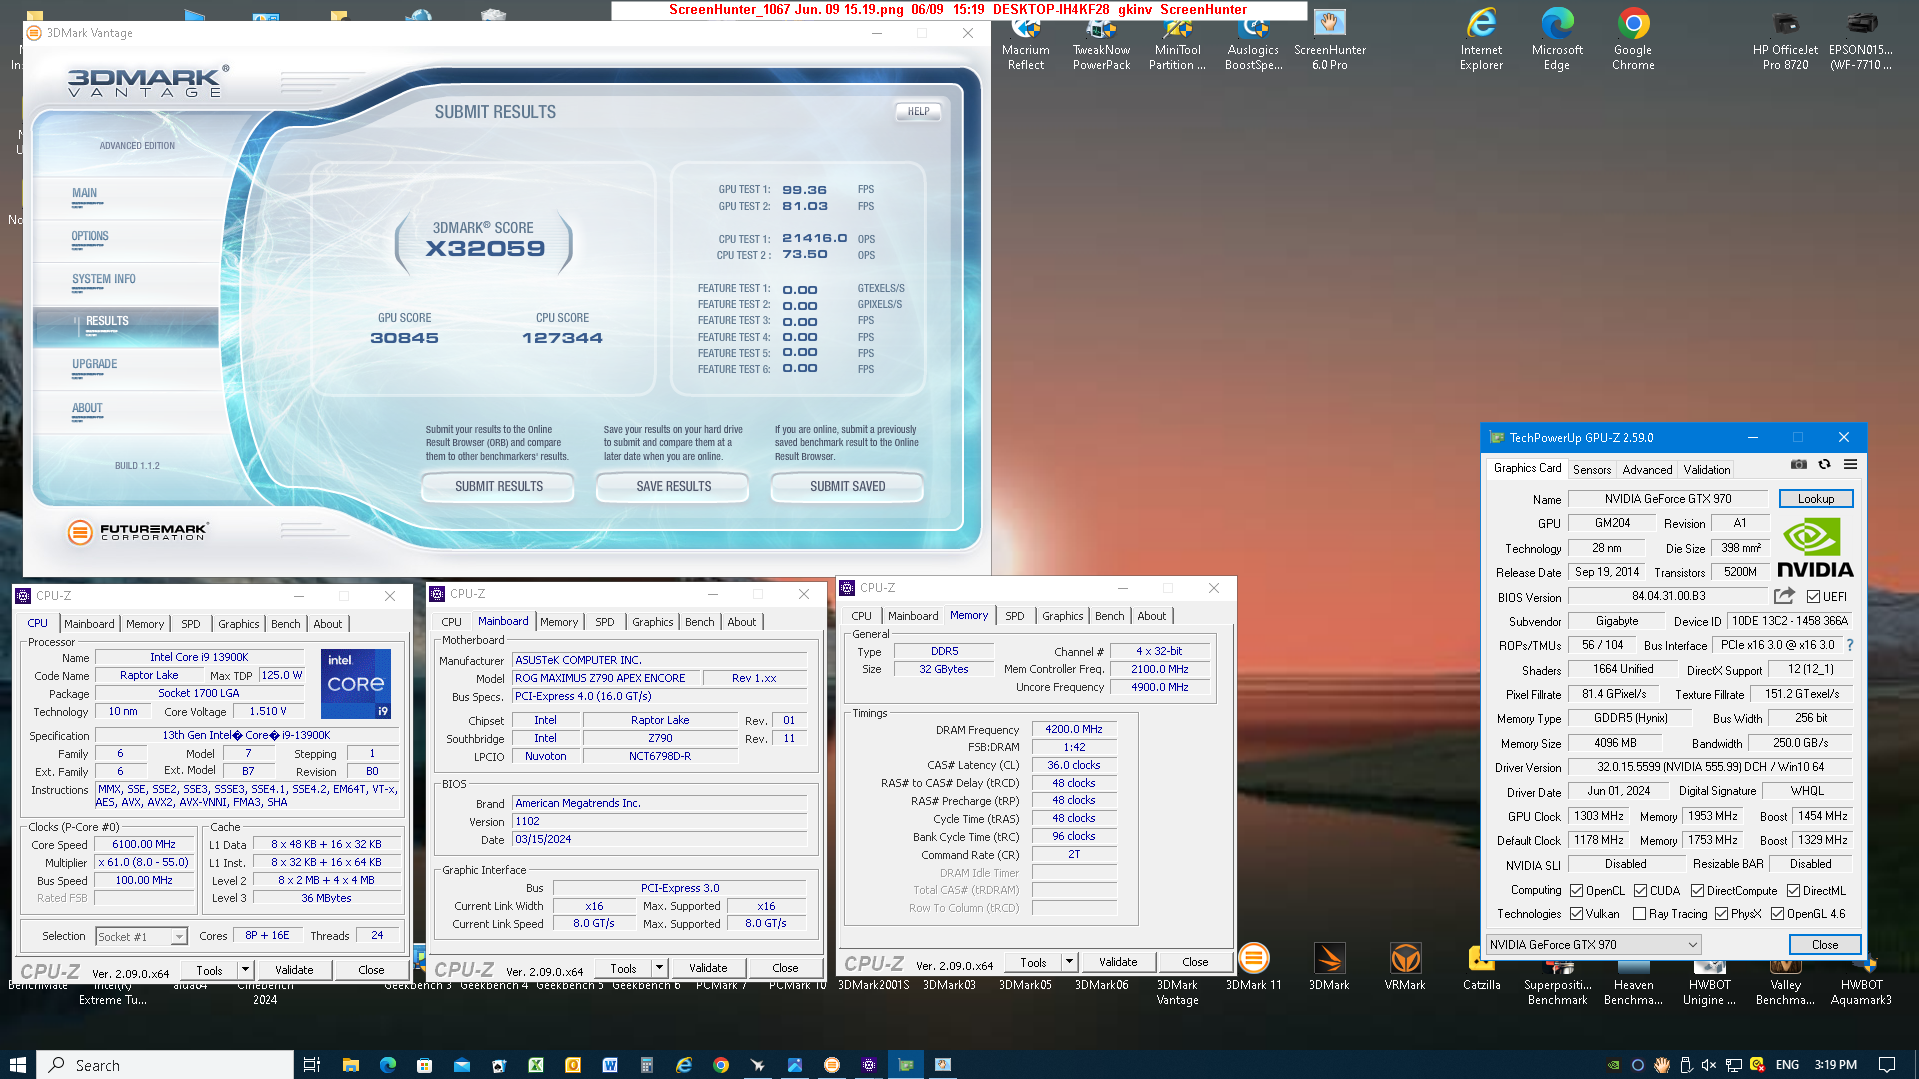
Task: Open TweakNow PowerPack desktop icon
Action: pos(1101,42)
